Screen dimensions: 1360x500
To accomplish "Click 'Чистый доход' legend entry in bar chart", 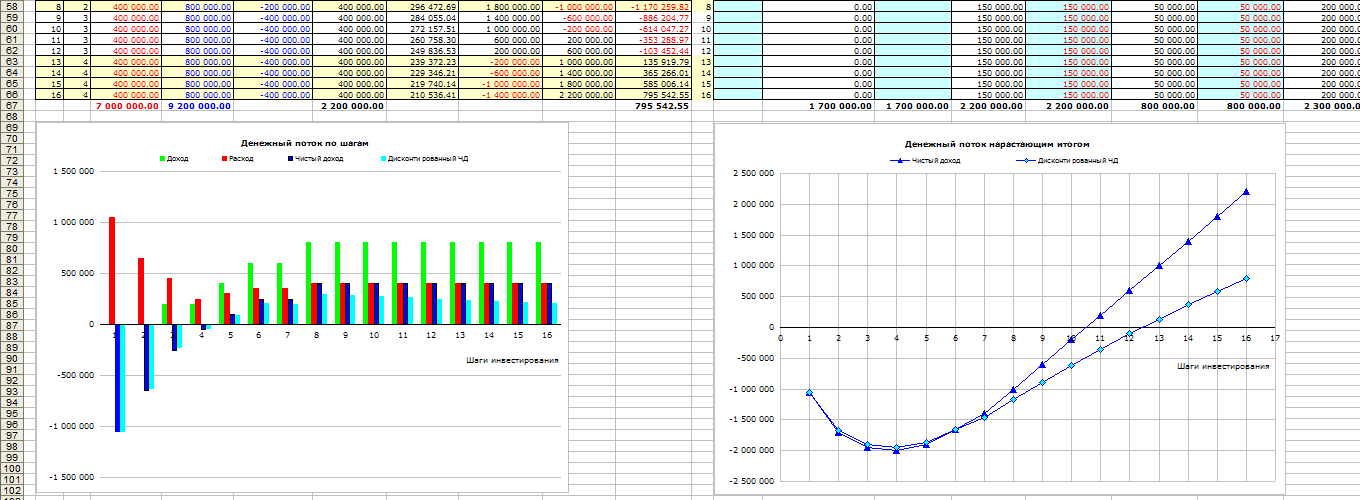I will pos(315,159).
